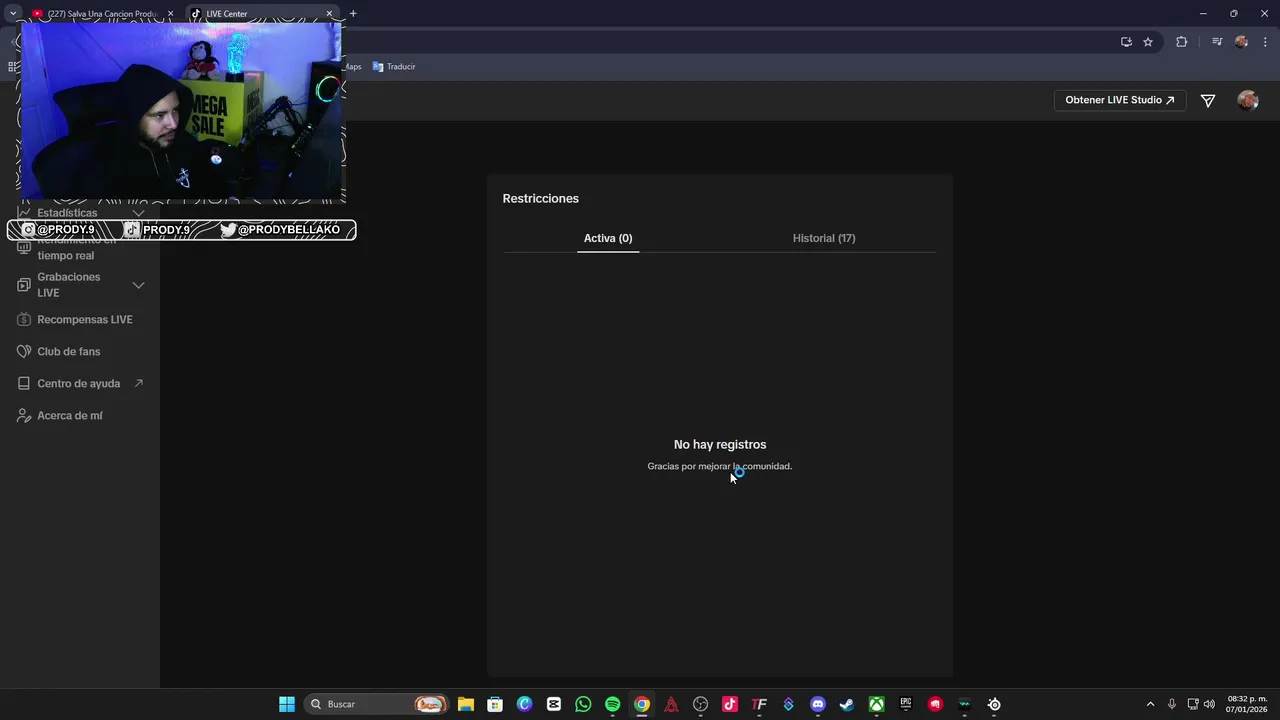Click microphone icon in system tray
1280x720 pixels.
click(1172, 704)
